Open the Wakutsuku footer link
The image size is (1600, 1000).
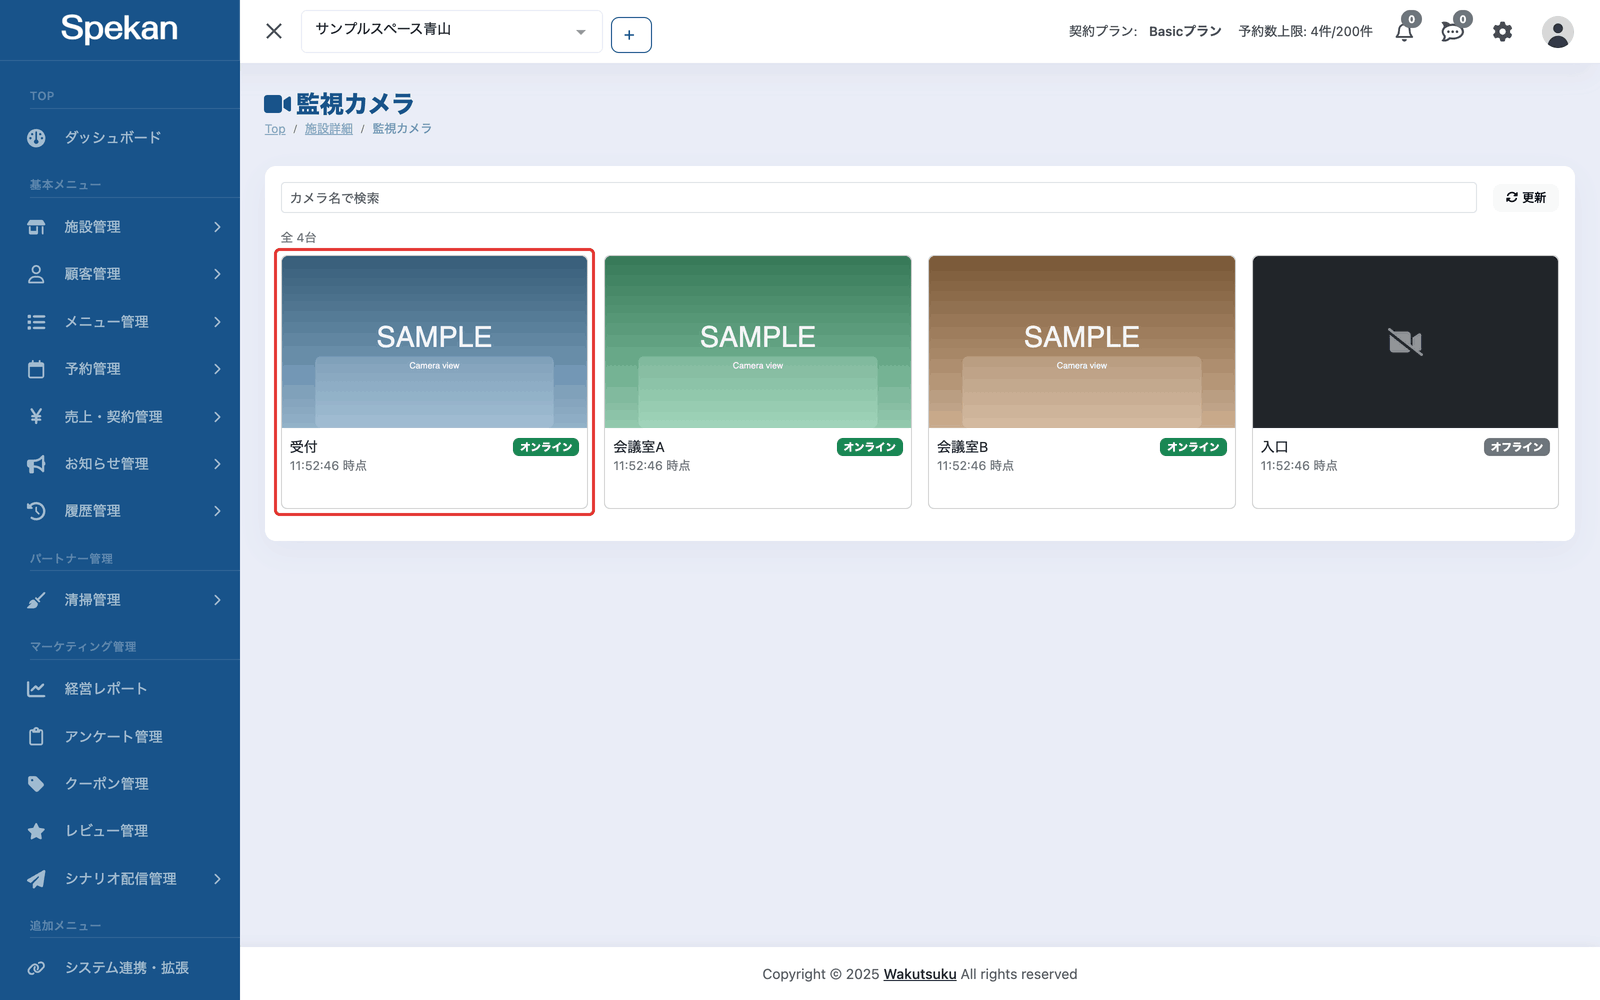point(920,974)
